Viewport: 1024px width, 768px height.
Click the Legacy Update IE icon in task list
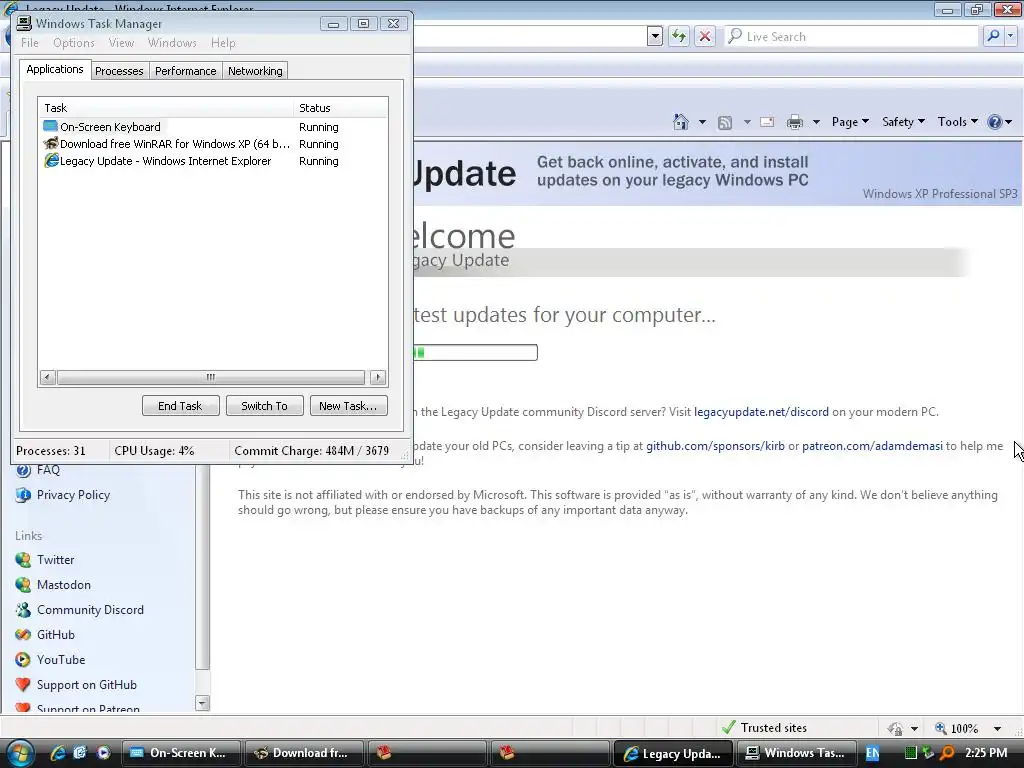point(51,161)
